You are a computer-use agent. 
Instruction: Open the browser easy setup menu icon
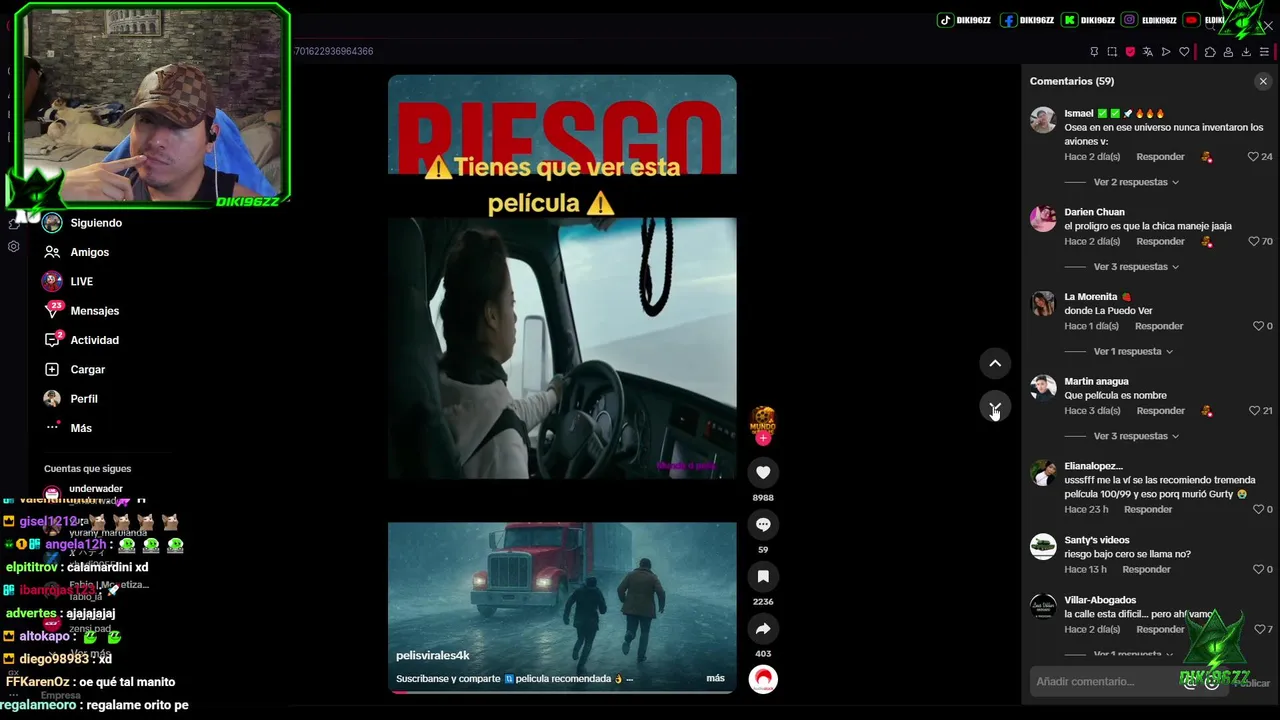pos(1264,52)
